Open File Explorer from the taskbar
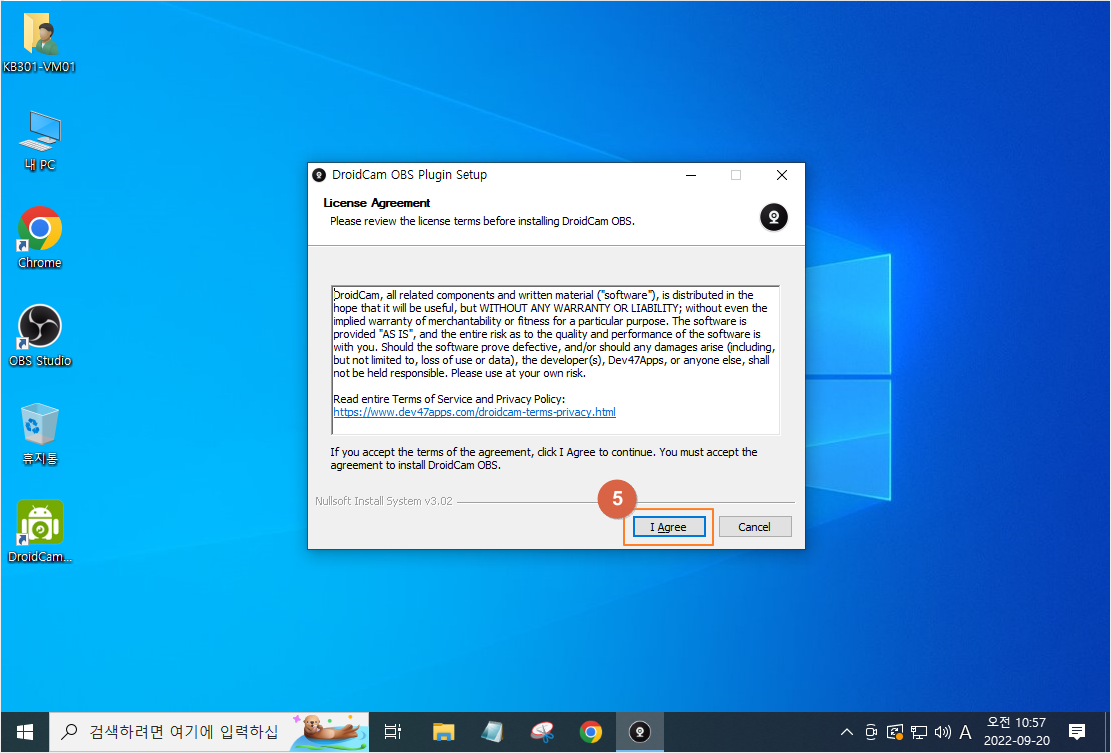This screenshot has height=753, width=1111. point(444,732)
